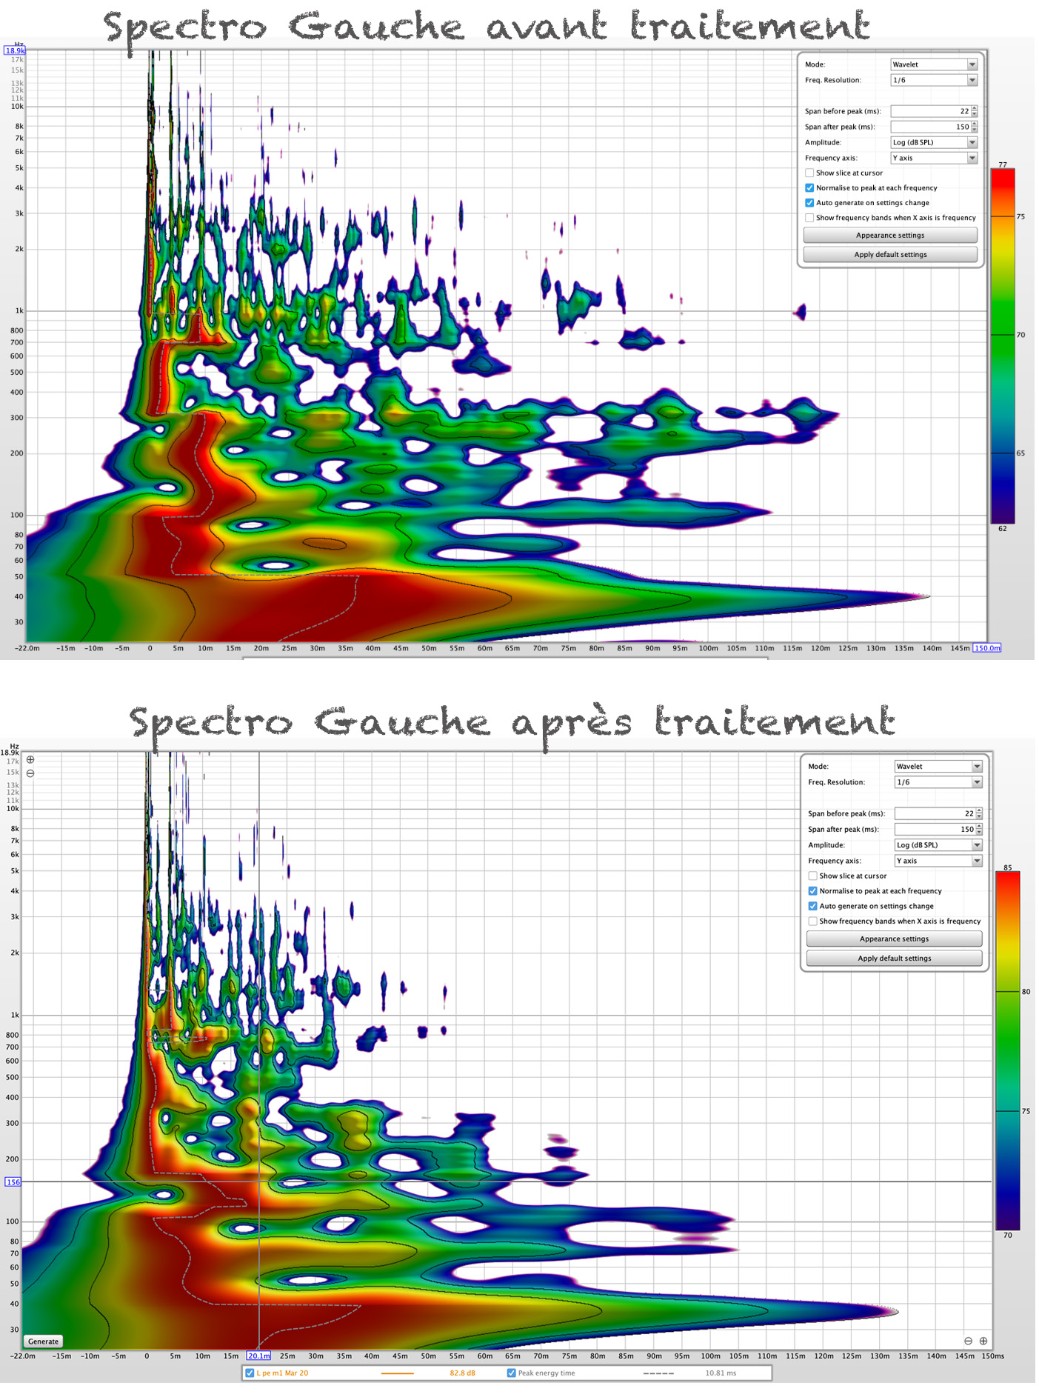Click horizontal zoom-out icon at lower graph's bottom right
The height and width of the screenshot is (1400, 1039).
[x=968, y=1341]
